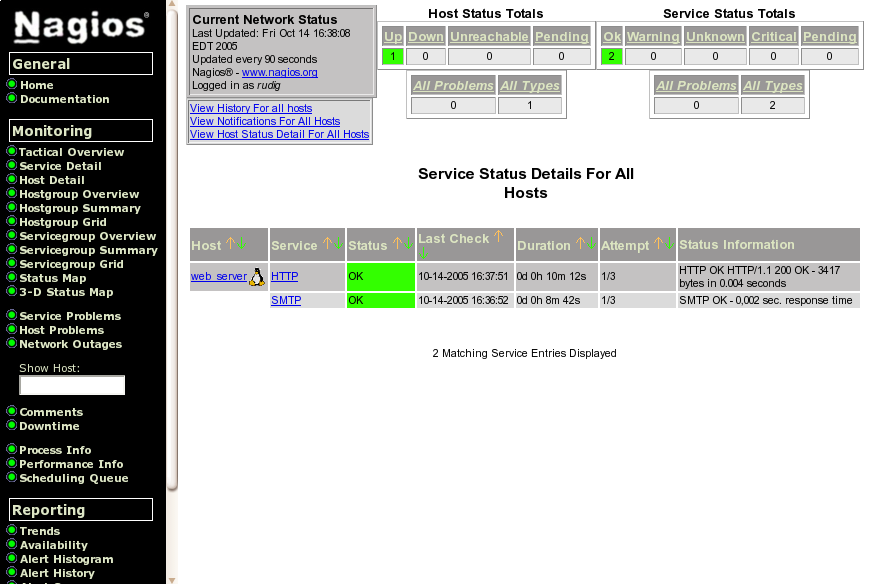
Task: Click the Show Host input field
Action: click(72, 385)
